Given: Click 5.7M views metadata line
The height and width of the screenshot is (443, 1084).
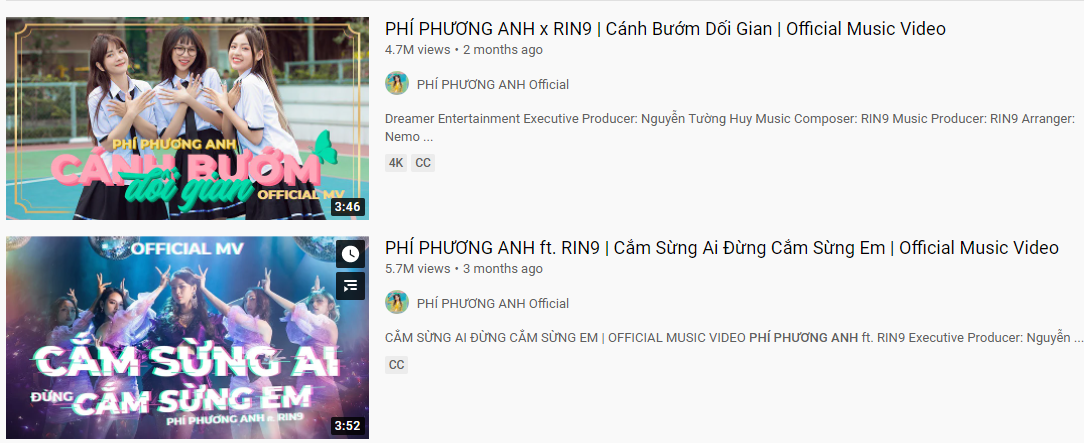Looking at the screenshot, I should pos(464,269).
